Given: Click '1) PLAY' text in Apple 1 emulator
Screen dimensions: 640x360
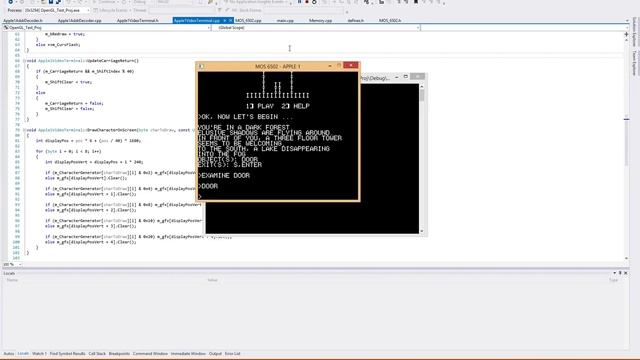Looking at the screenshot, I should 260,106.
